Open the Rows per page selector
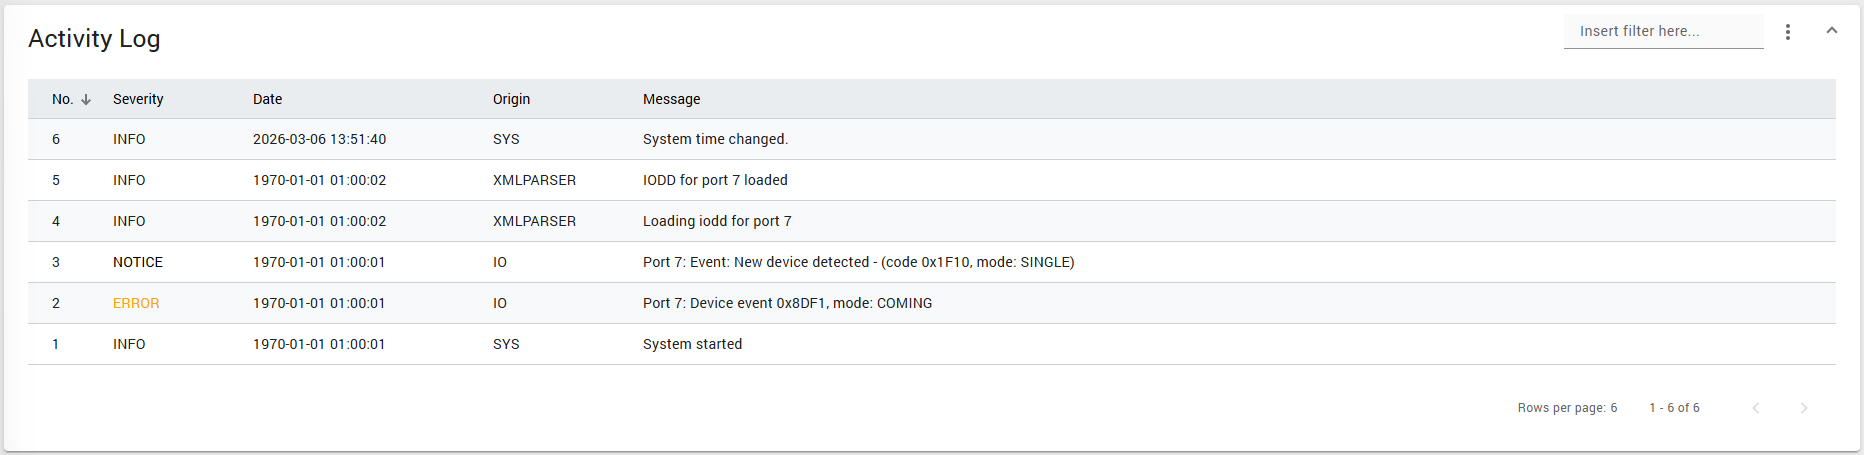This screenshot has width=1864, height=455. pyautogui.click(x=1613, y=408)
